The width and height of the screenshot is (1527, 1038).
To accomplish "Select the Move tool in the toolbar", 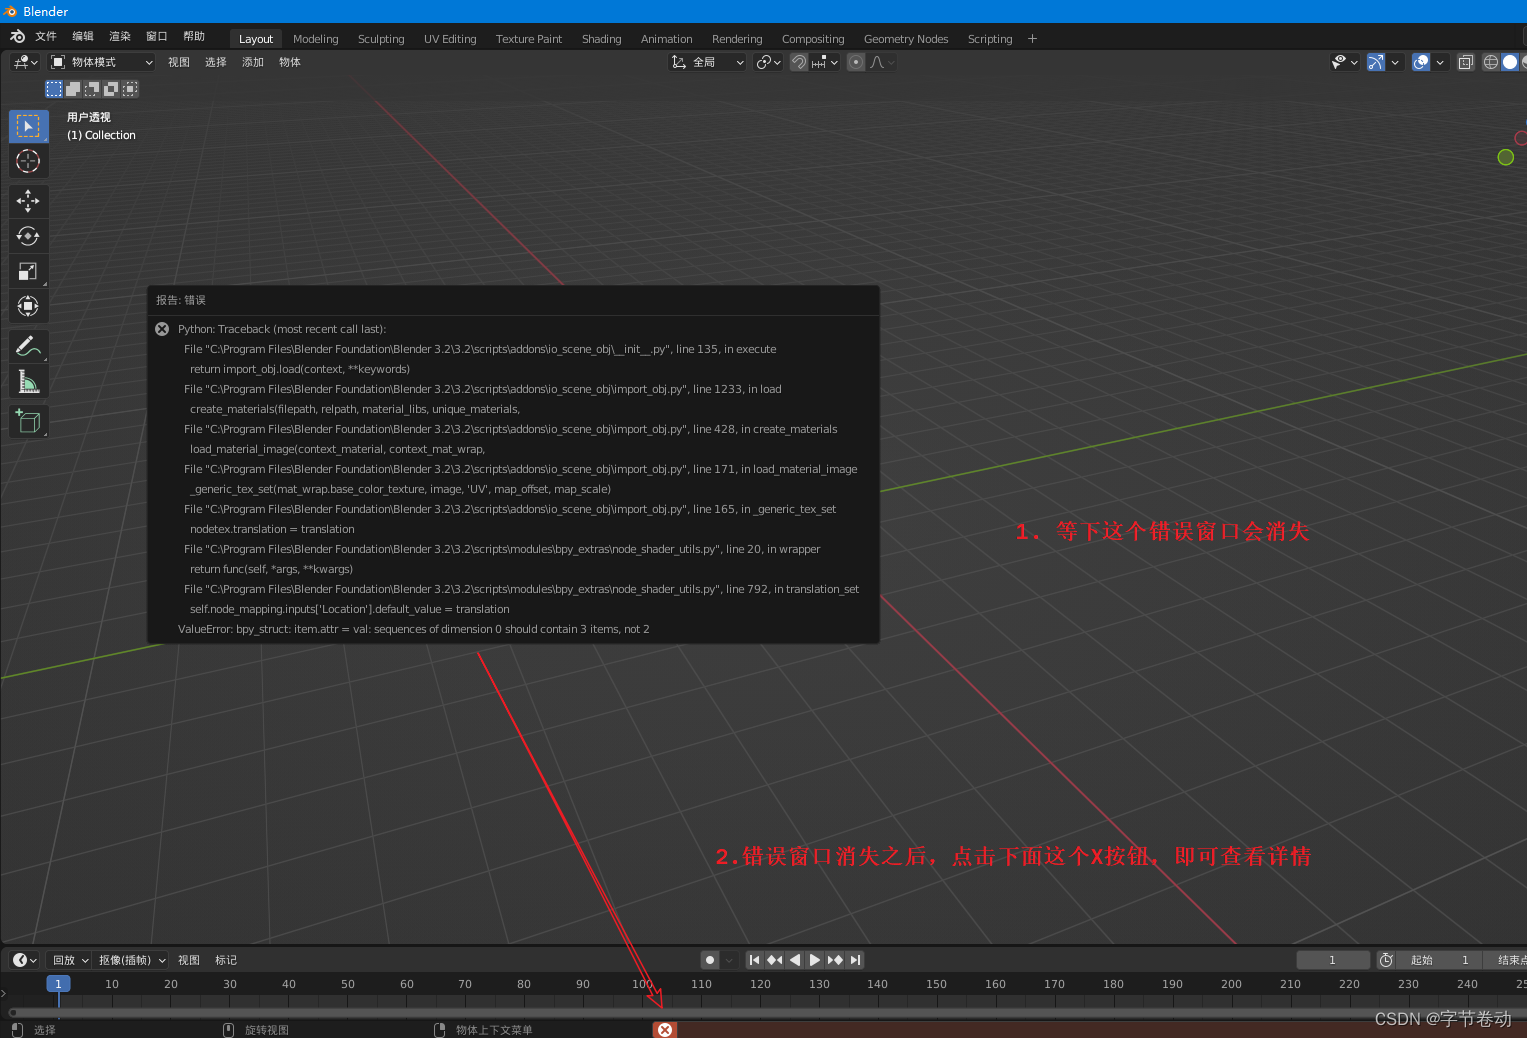I will 28,201.
